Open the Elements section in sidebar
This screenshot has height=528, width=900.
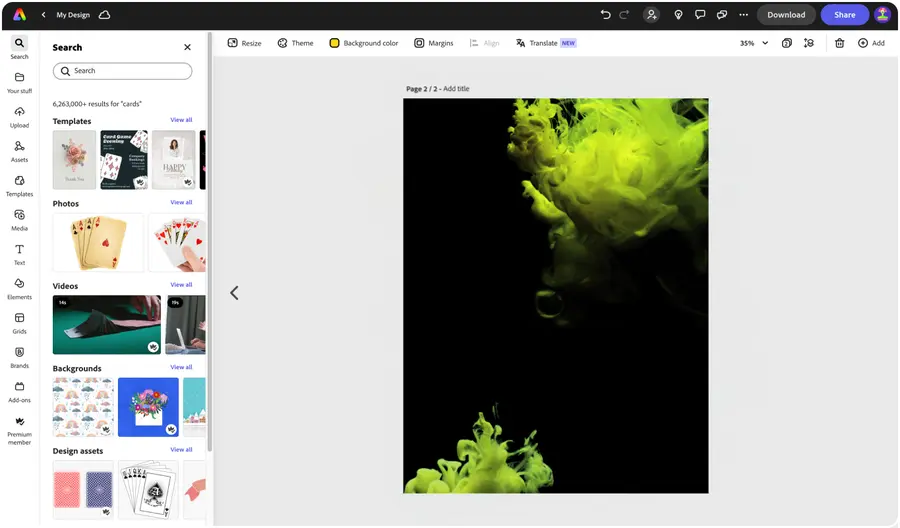coord(20,289)
